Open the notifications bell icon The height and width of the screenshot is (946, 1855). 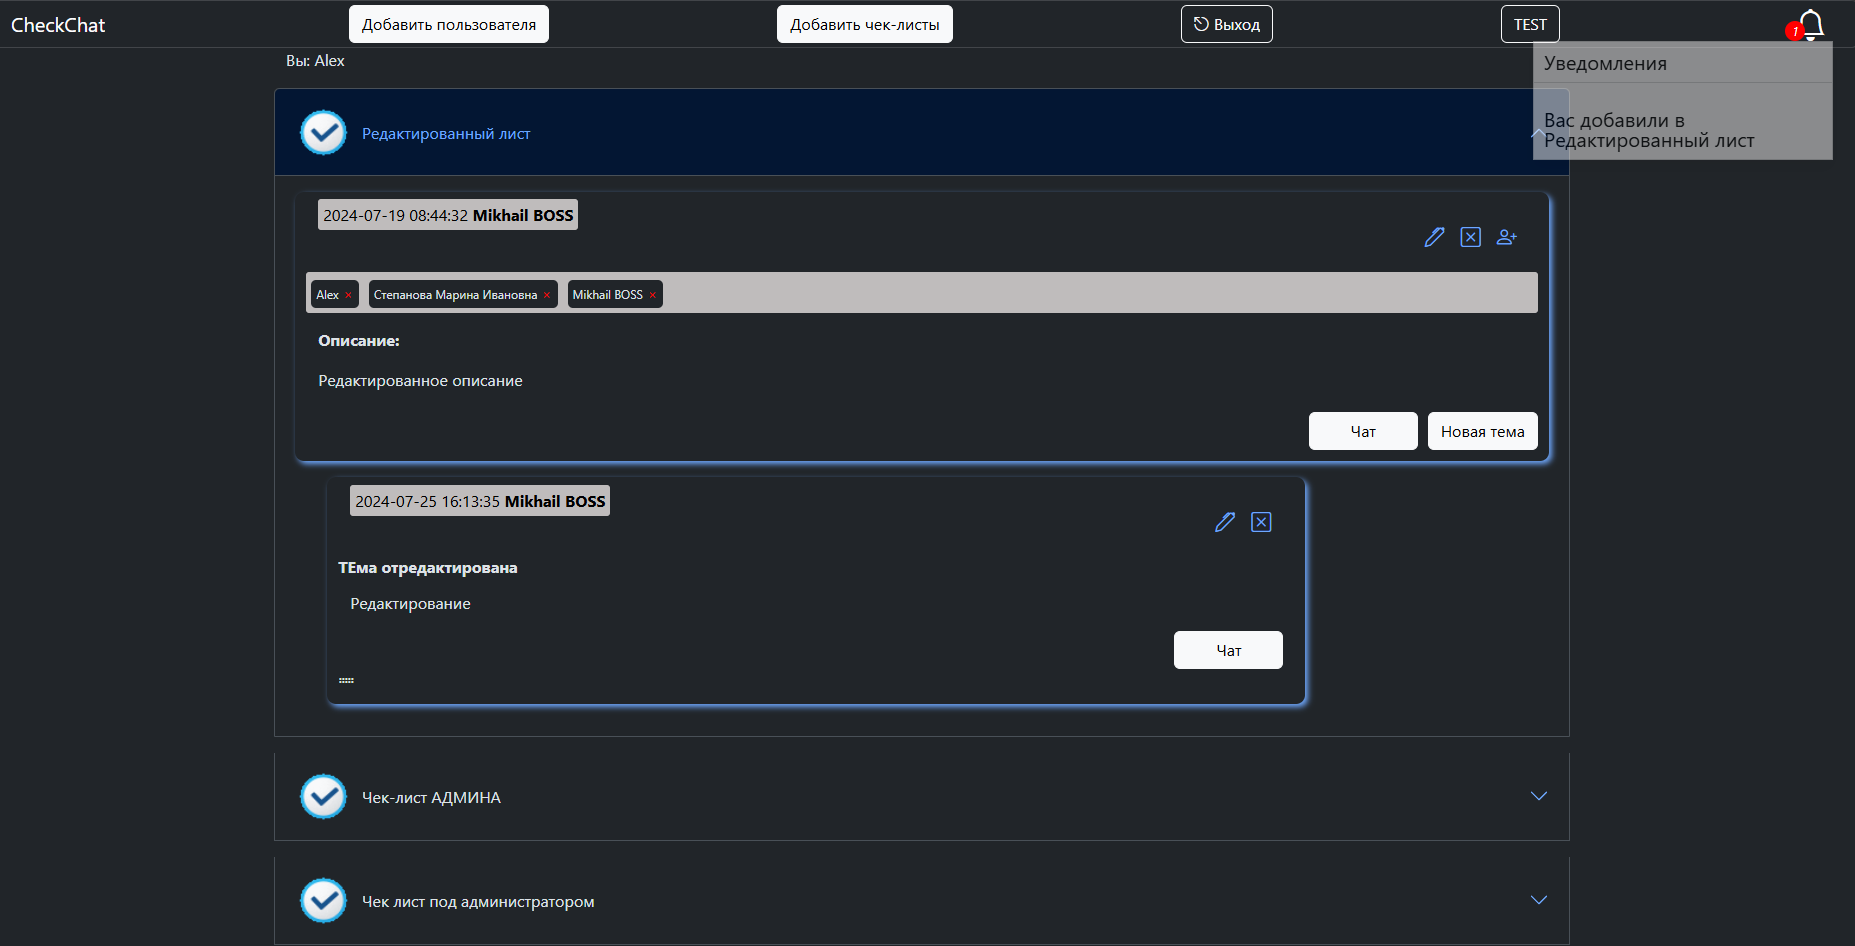pos(1811,23)
